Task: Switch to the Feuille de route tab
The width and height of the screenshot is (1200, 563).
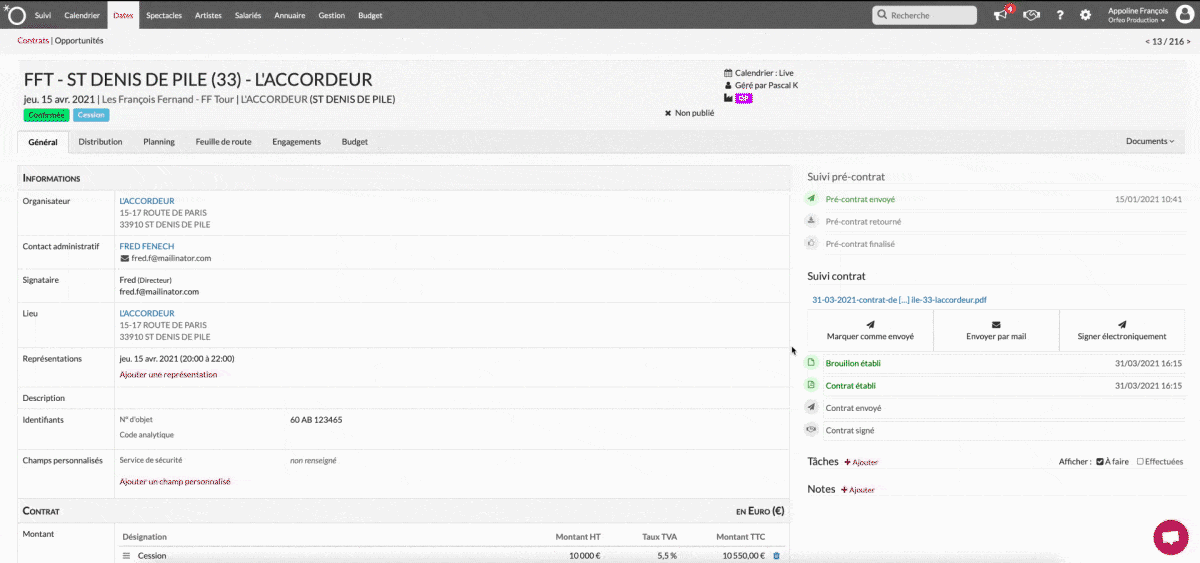Action: [x=223, y=142]
